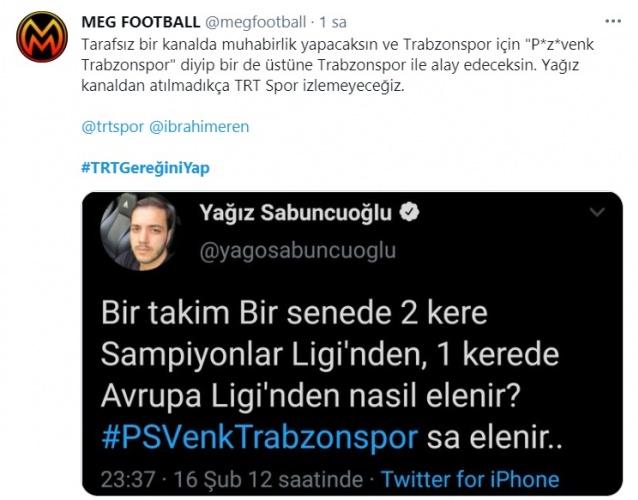
Task: Click the 23:37 embedded tweet timestamp
Action: (128, 479)
